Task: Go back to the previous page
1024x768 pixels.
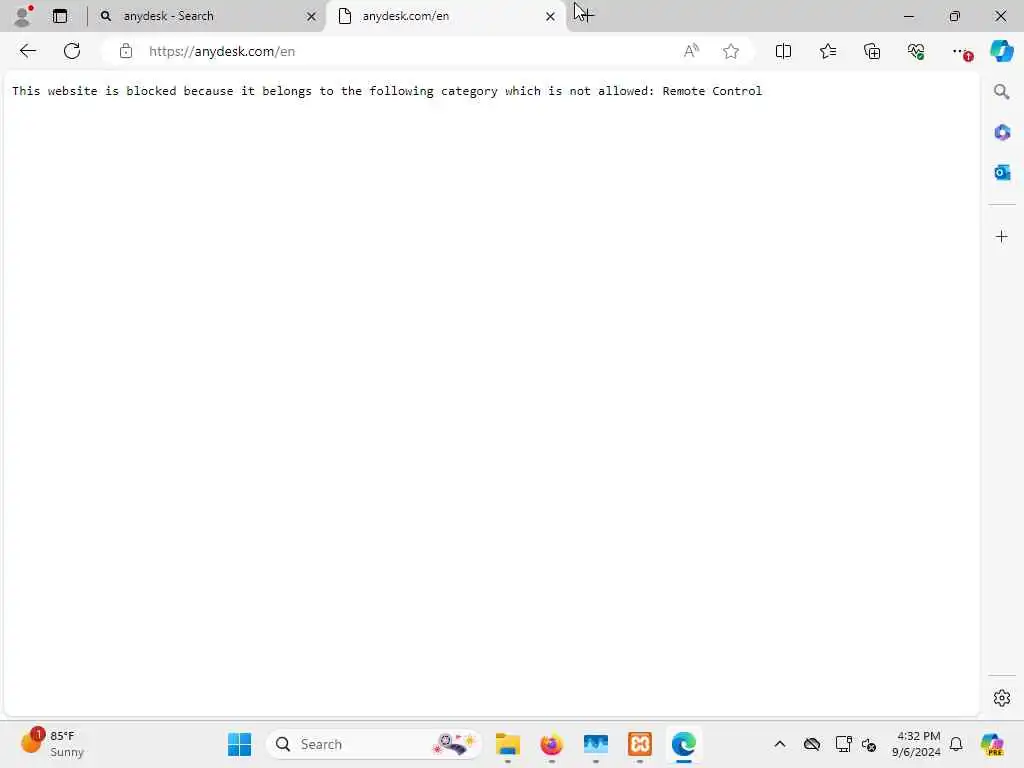Action: pos(27,51)
